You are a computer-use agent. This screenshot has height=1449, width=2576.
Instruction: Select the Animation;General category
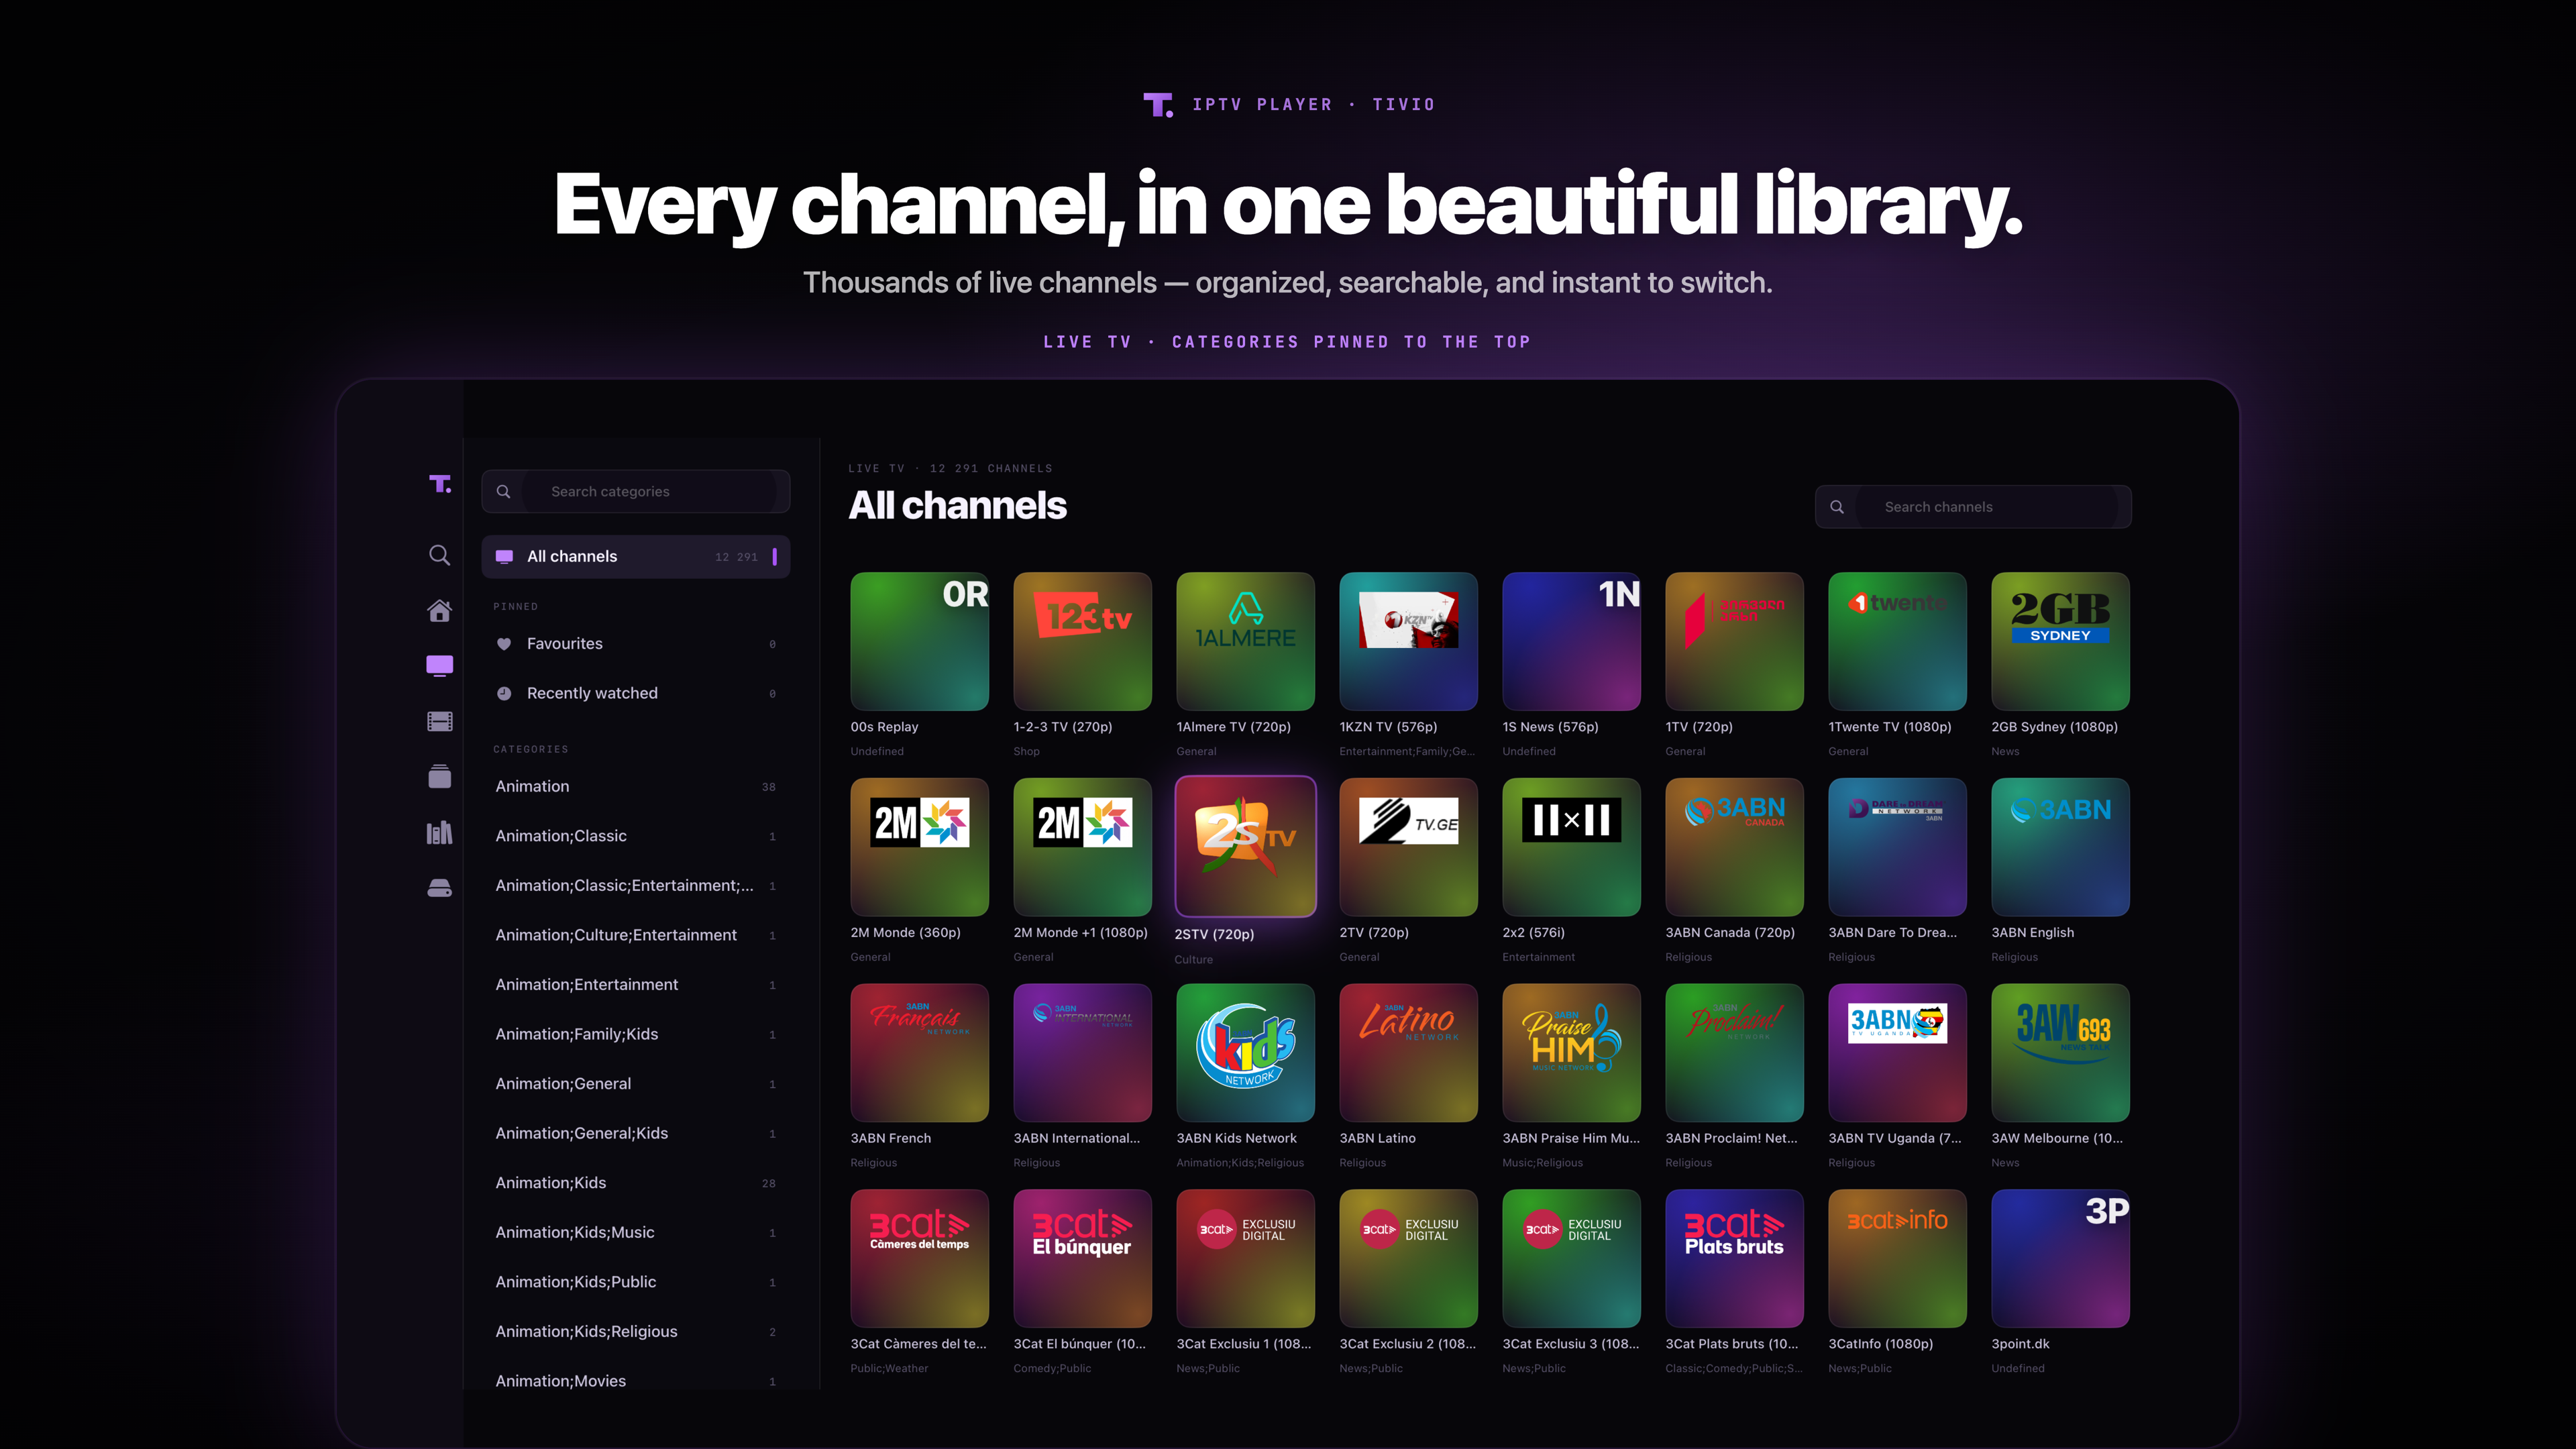[x=636, y=1083]
